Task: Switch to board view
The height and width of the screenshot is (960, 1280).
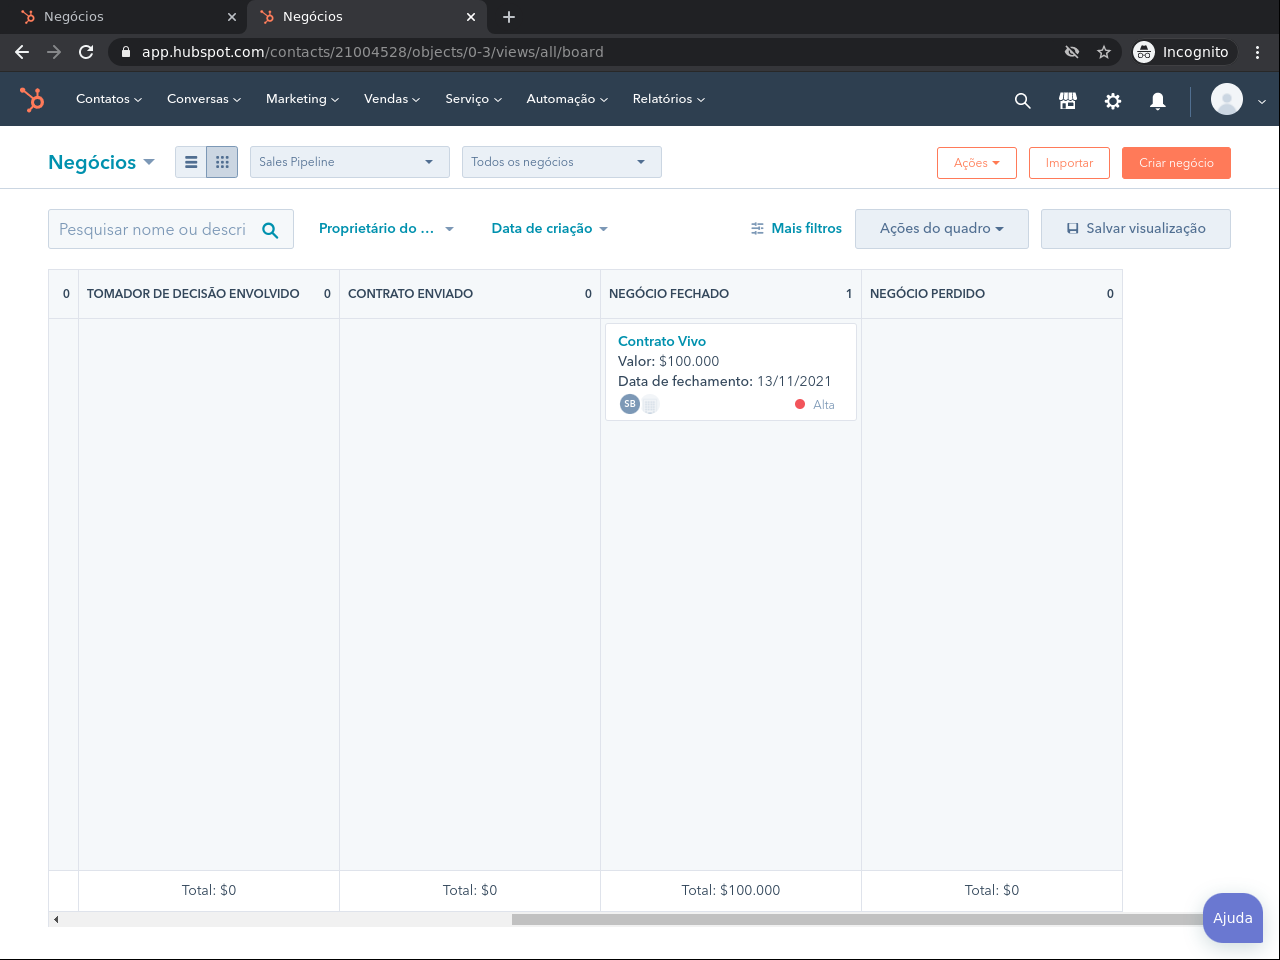Action: point(222,162)
